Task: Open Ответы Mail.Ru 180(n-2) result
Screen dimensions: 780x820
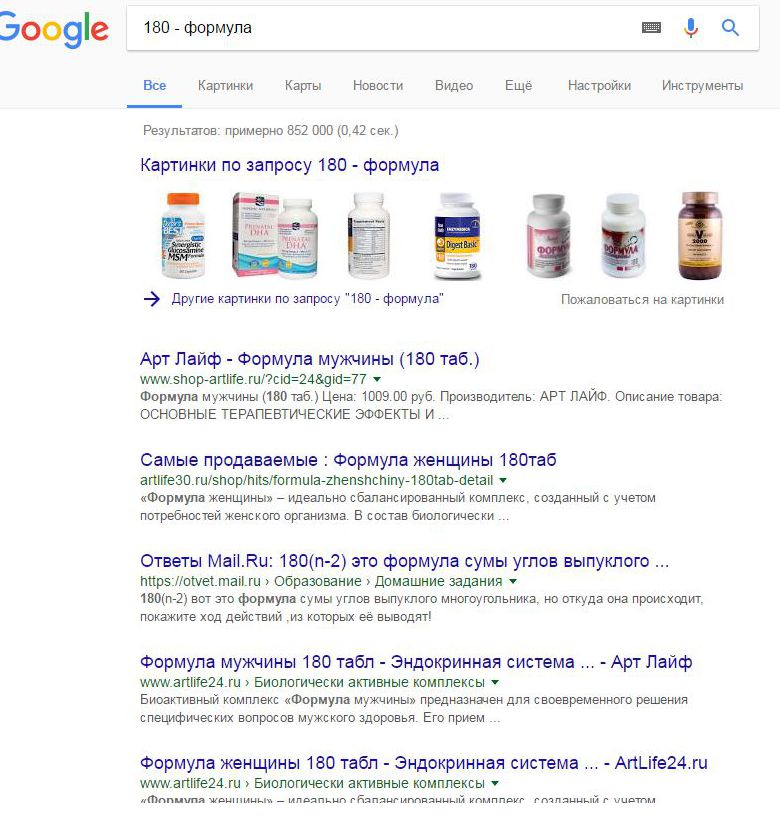Action: pyautogui.click(x=404, y=561)
